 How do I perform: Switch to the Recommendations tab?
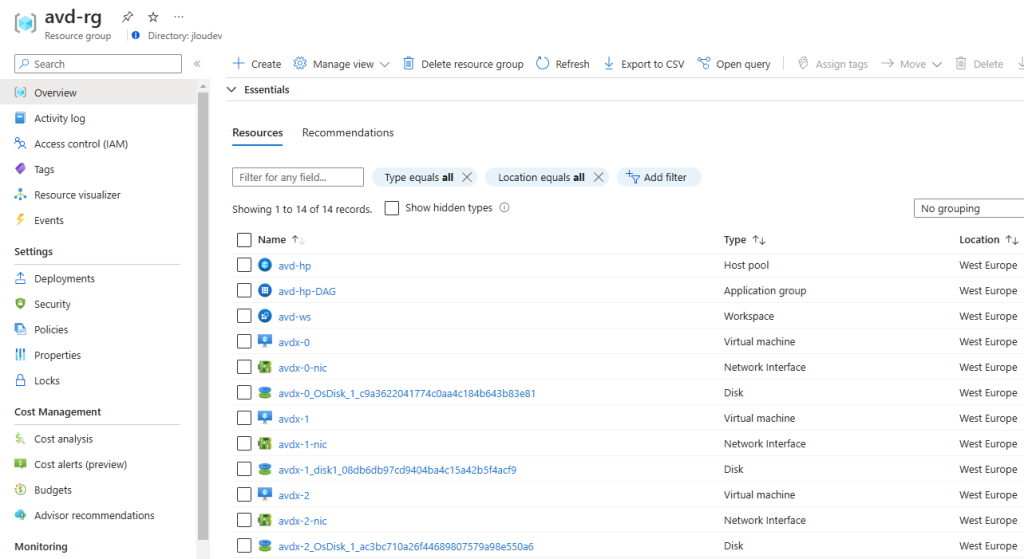click(347, 133)
